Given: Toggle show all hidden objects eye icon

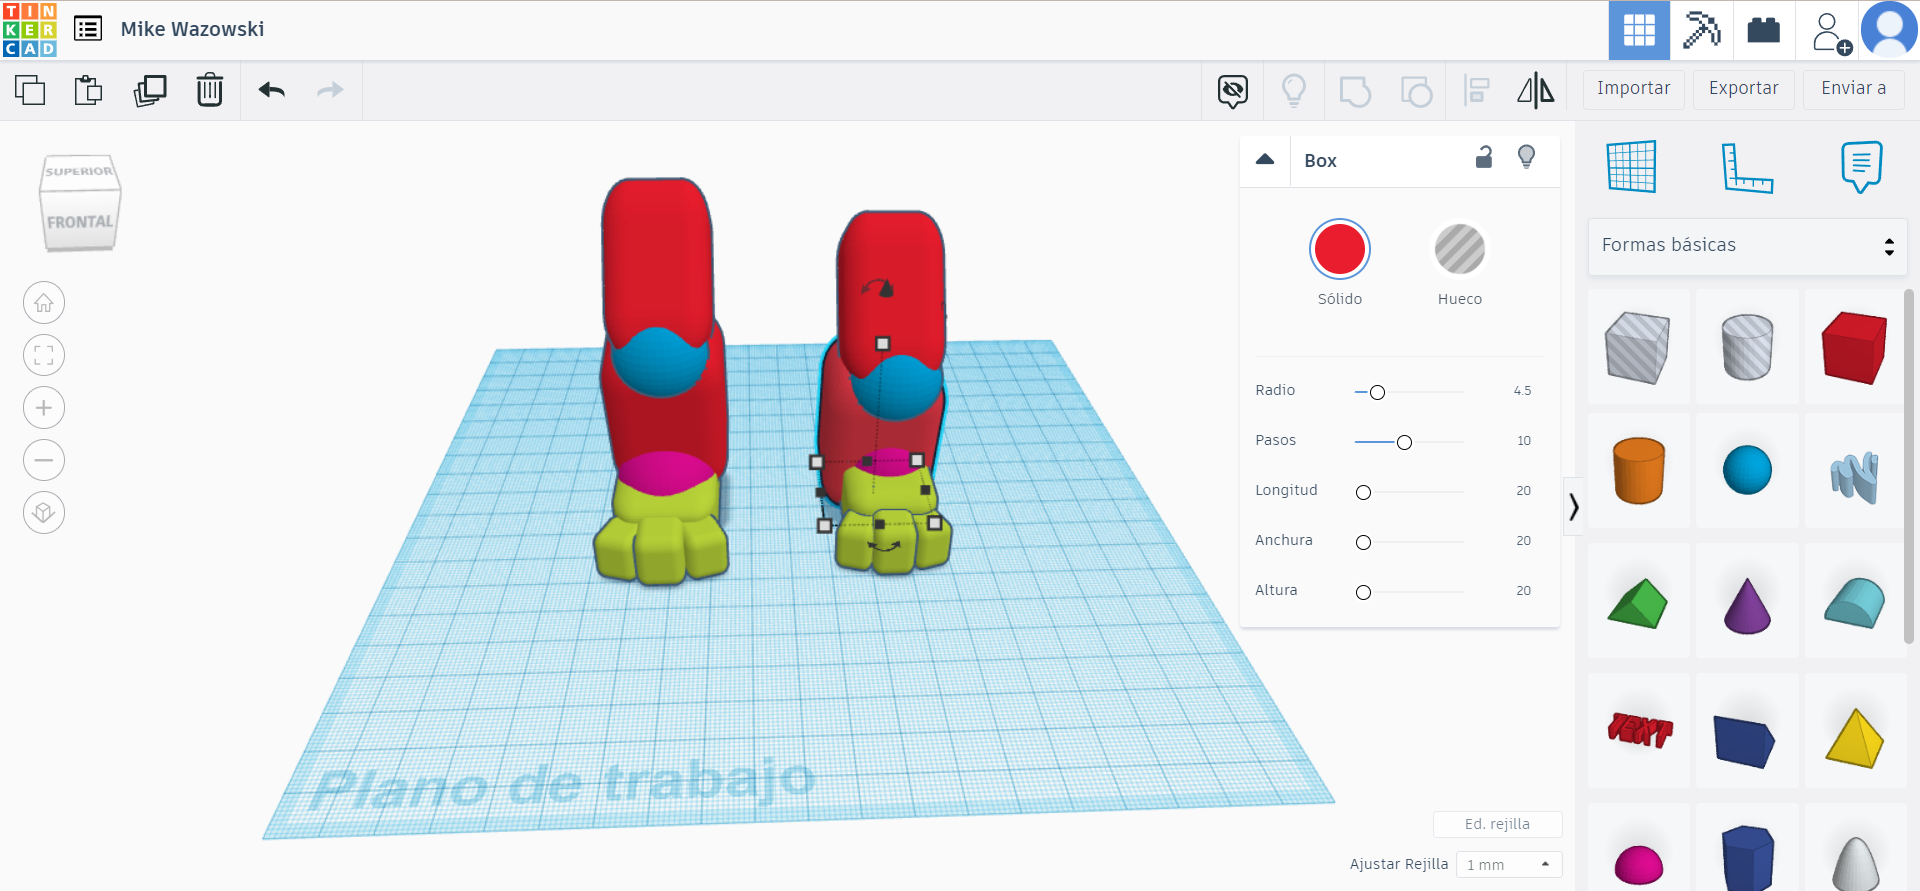Looking at the screenshot, I should [x=1233, y=91].
